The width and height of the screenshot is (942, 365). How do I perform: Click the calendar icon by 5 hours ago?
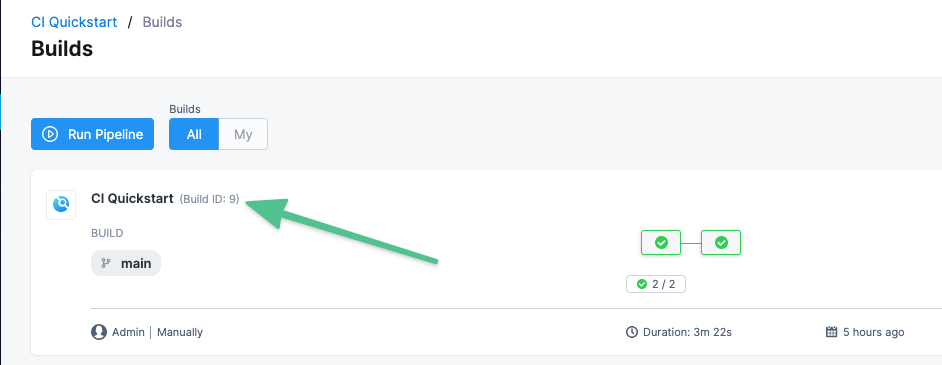[831, 332]
